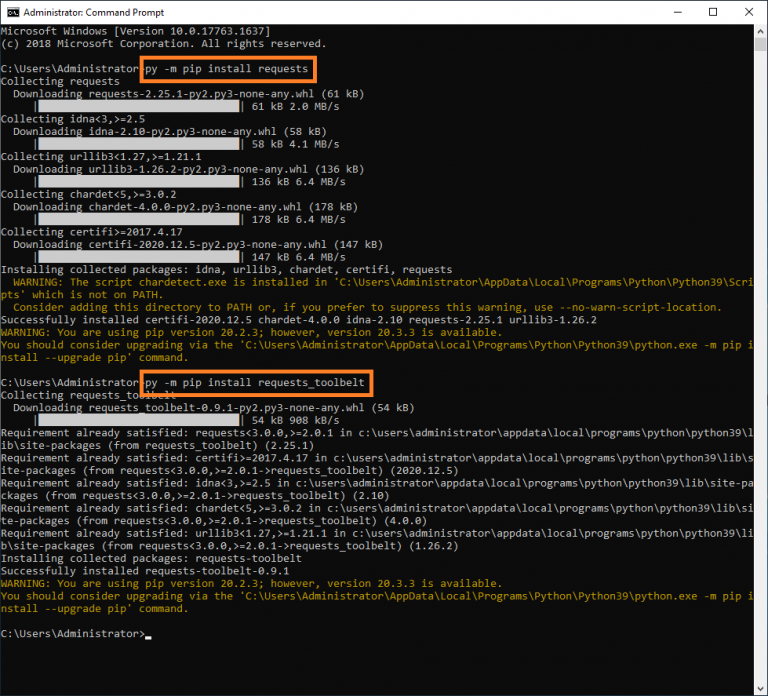The height and width of the screenshot is (696, 768).
Task: Click 'Collecting certifi>=2017.4.17' line
Action: click(x=92, y=232)
